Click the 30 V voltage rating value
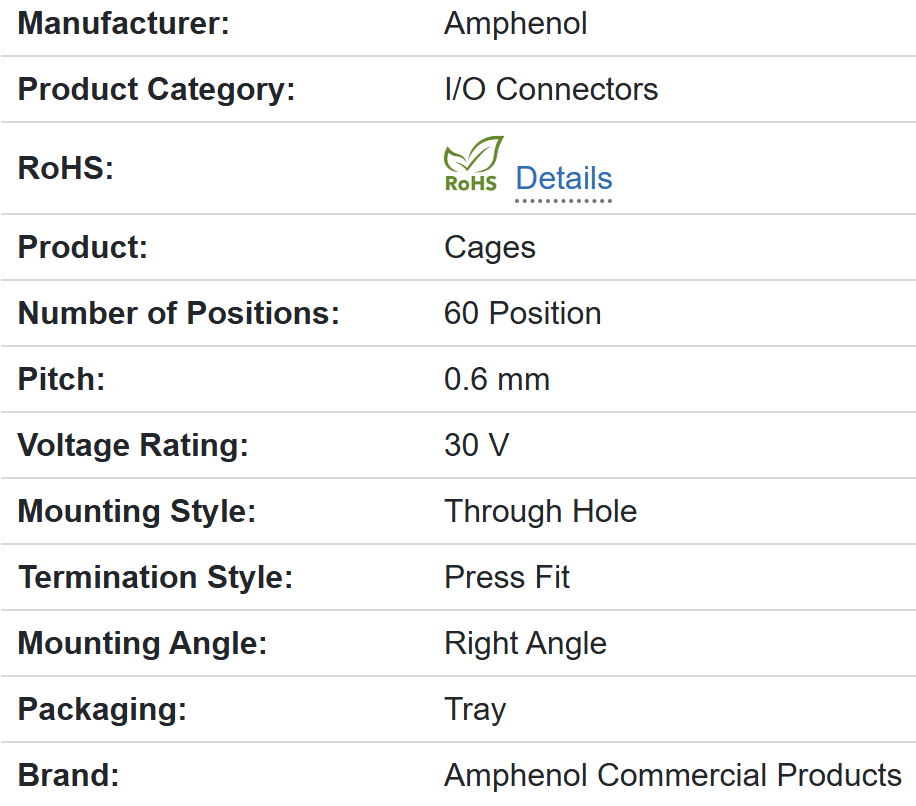Viewport: 916px width, 806px height. pyautogui.click(x=476, y=445)
